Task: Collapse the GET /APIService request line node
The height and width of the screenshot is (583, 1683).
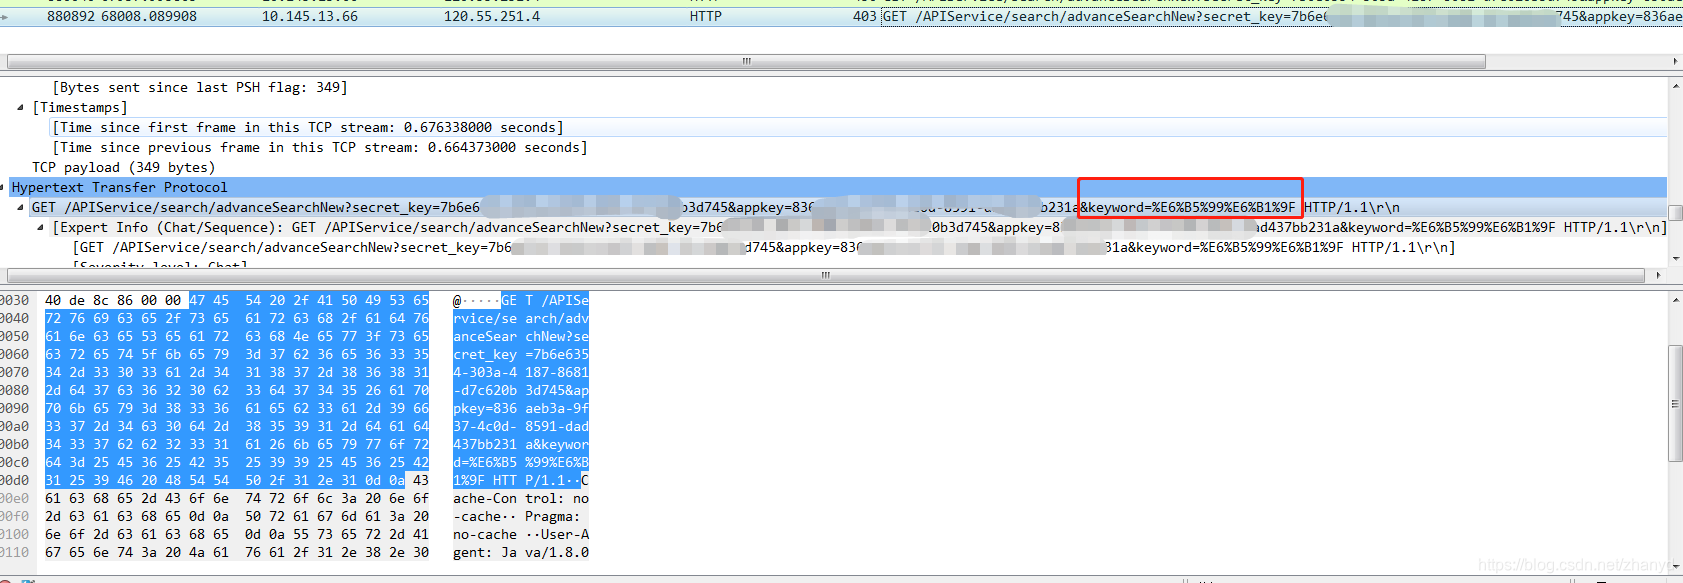Action: [21, 207]
